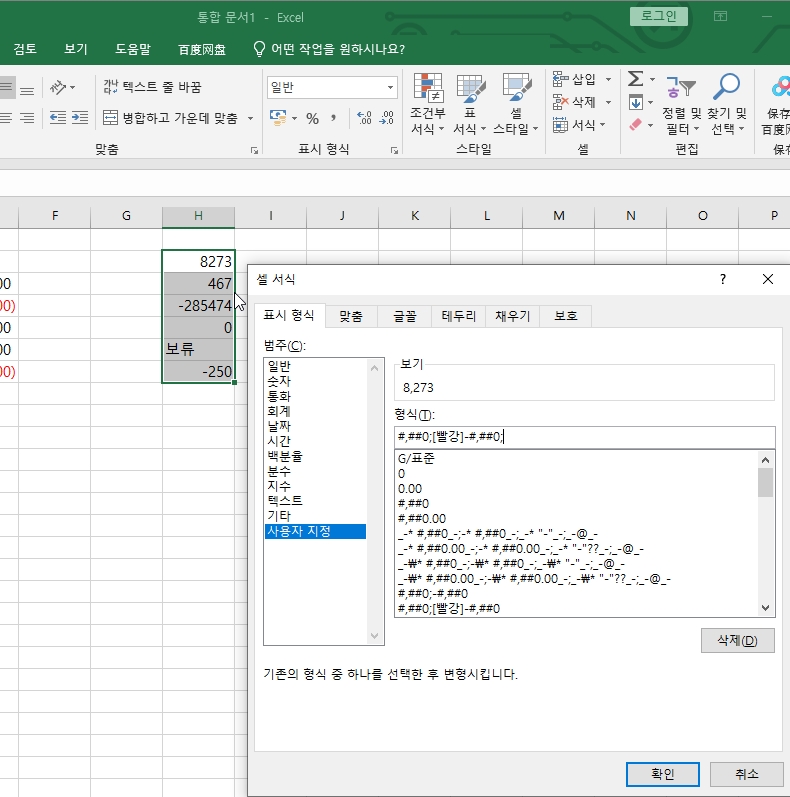Click the accounting number format icon
Image resolution: width=790 pixels, height=797 pixels.
(278, 118)
